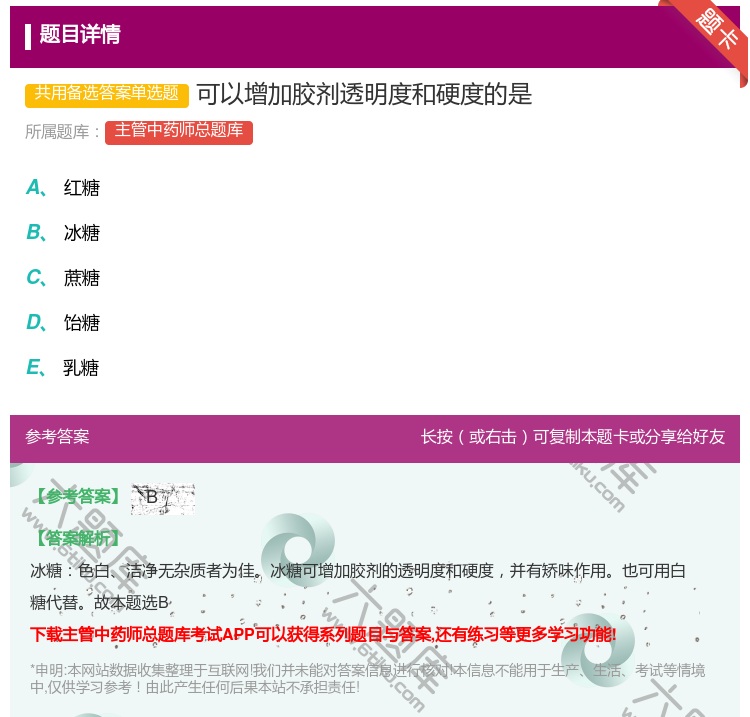This screenshot has width=750, height=717.
Task: Select answer option E 乳糖
Action: (63, 367)
